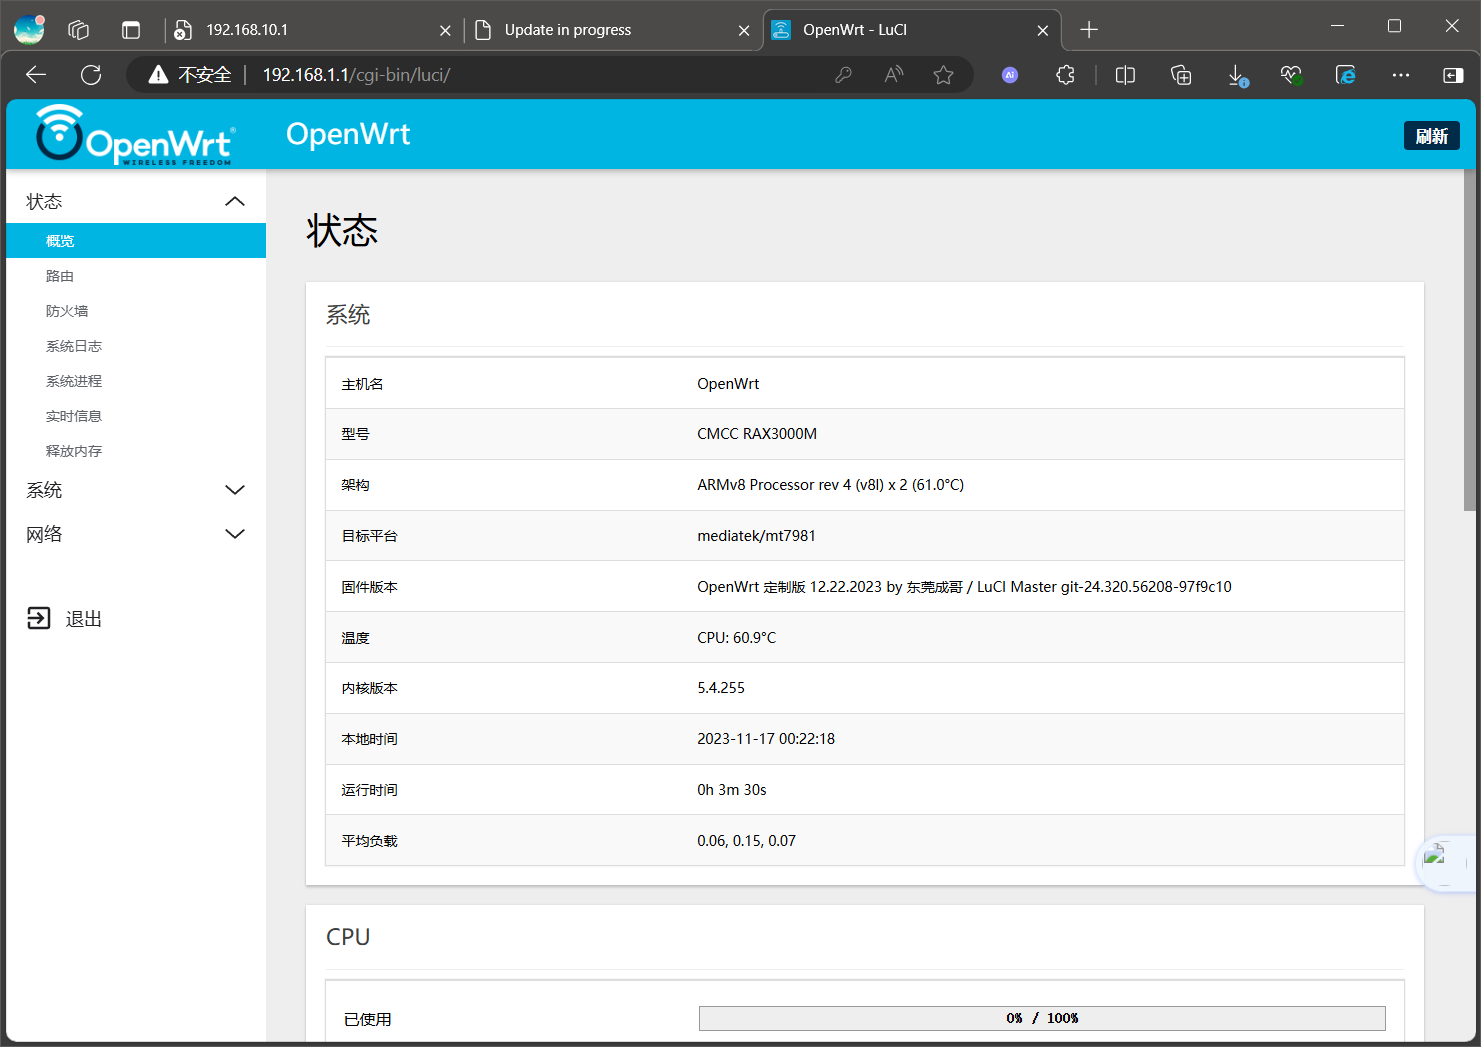Open the password key icon in address bar
Image resolution: width=1481 pixels, height=1047 pixels.
pos(843,75)
